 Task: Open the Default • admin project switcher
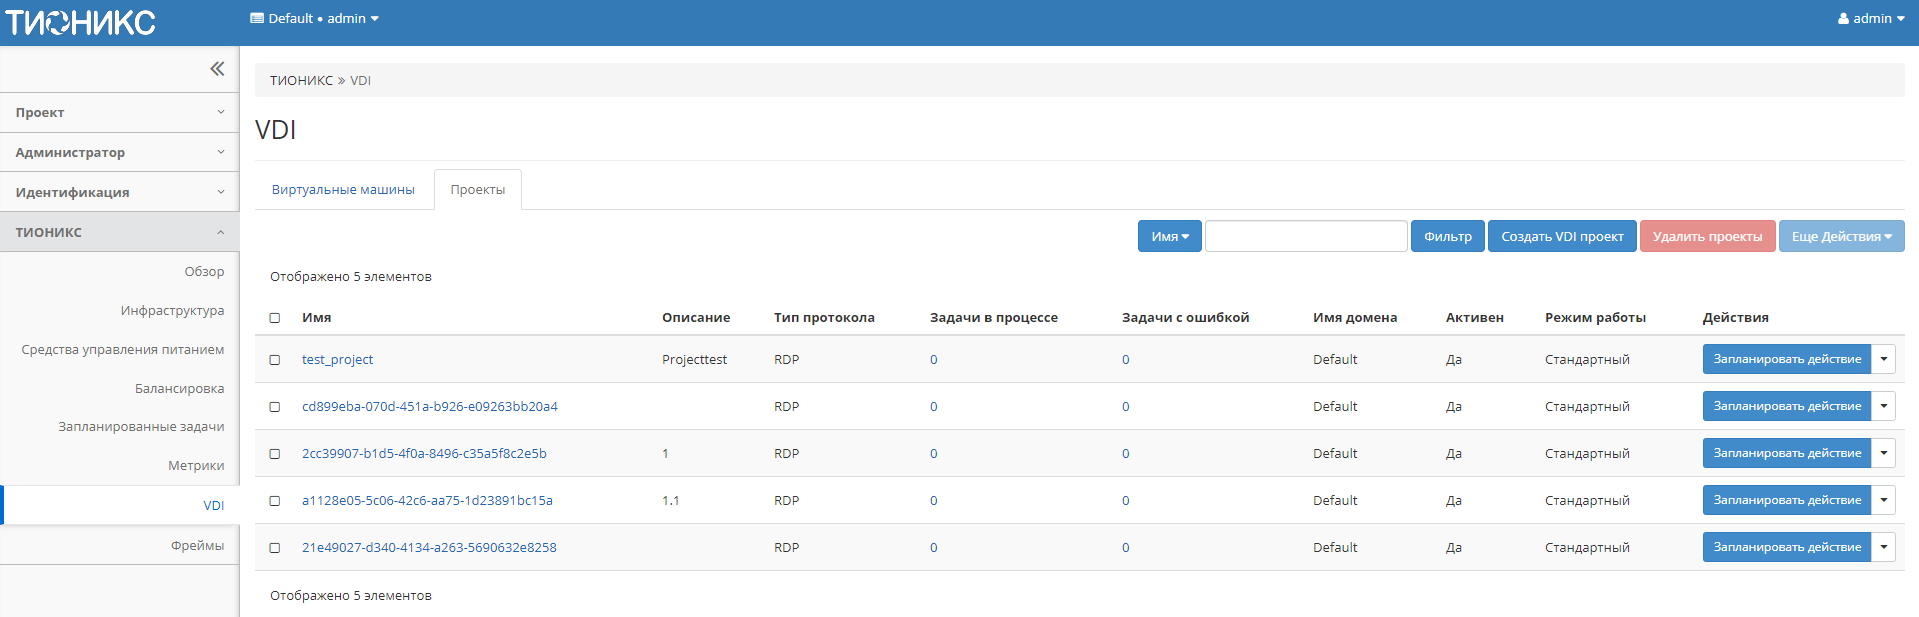tap(314, 18)
